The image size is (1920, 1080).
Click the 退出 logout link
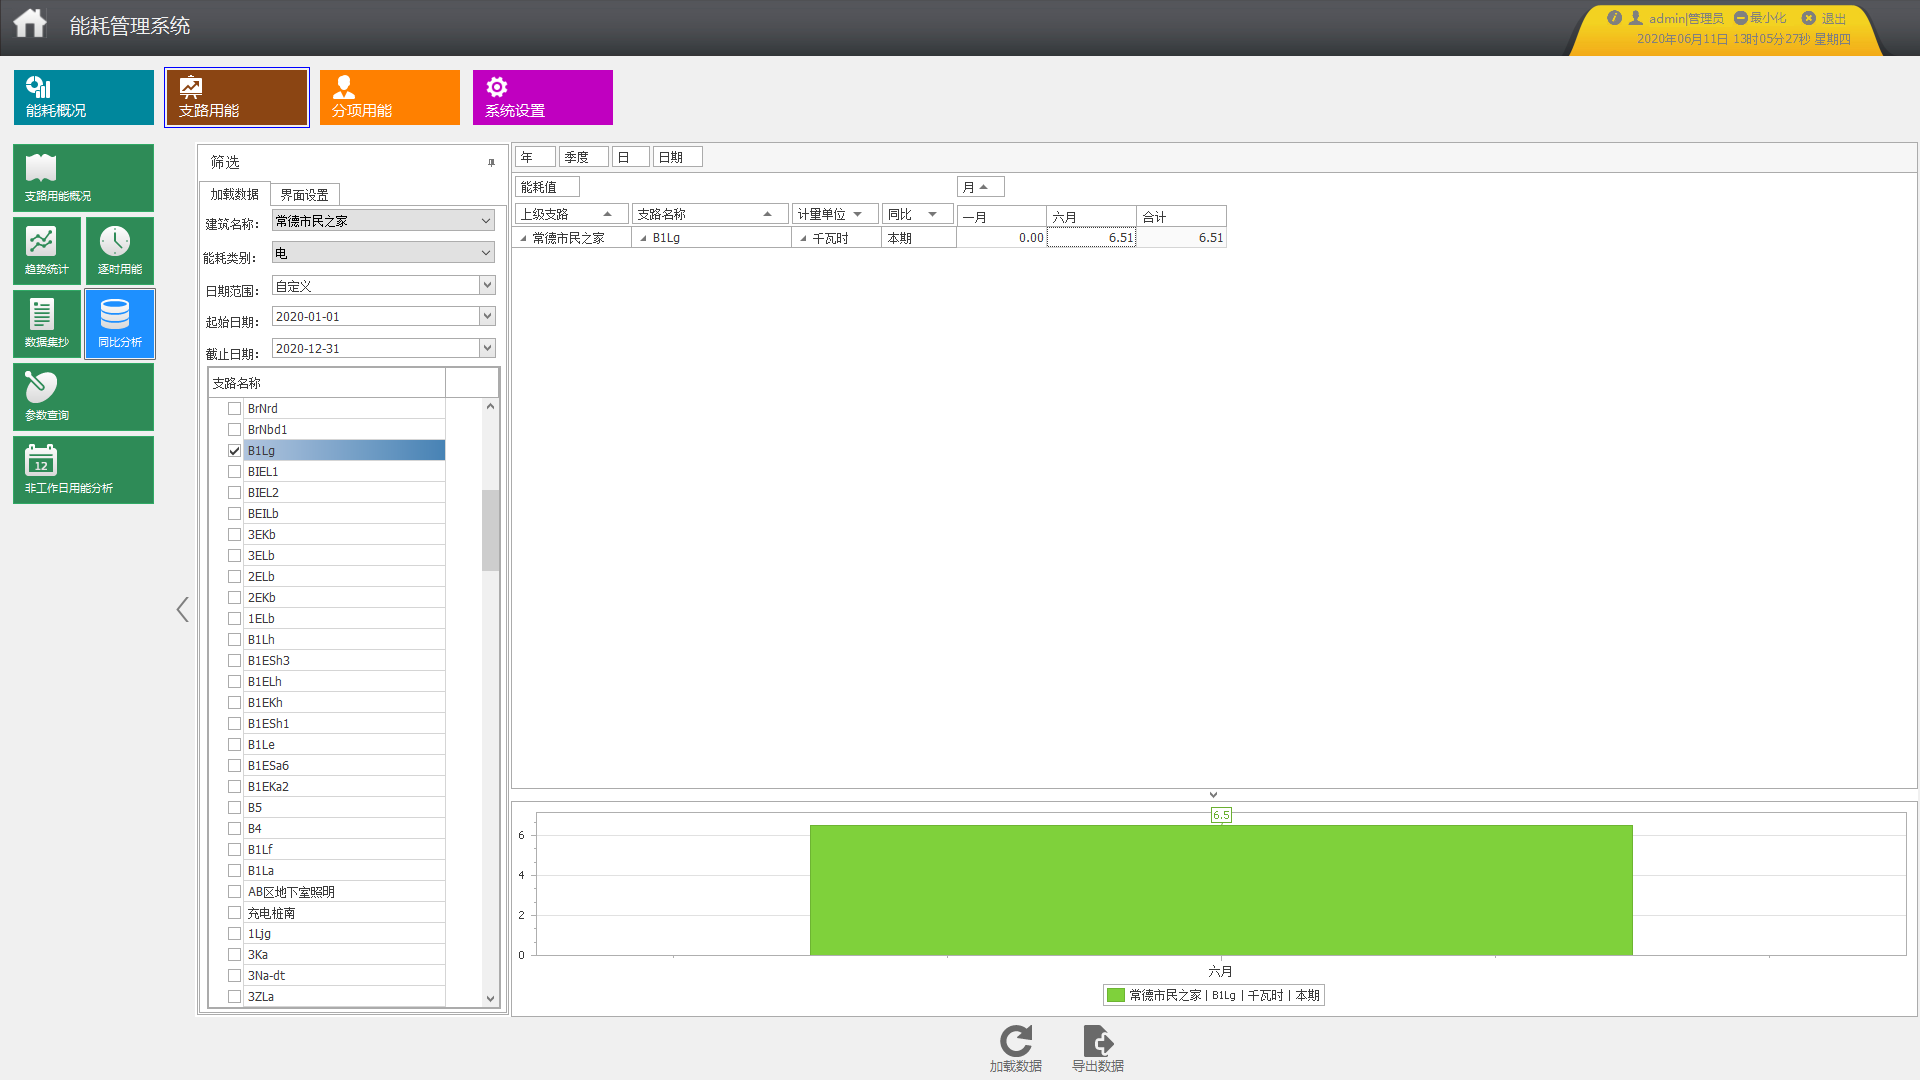coord(1833,18)
